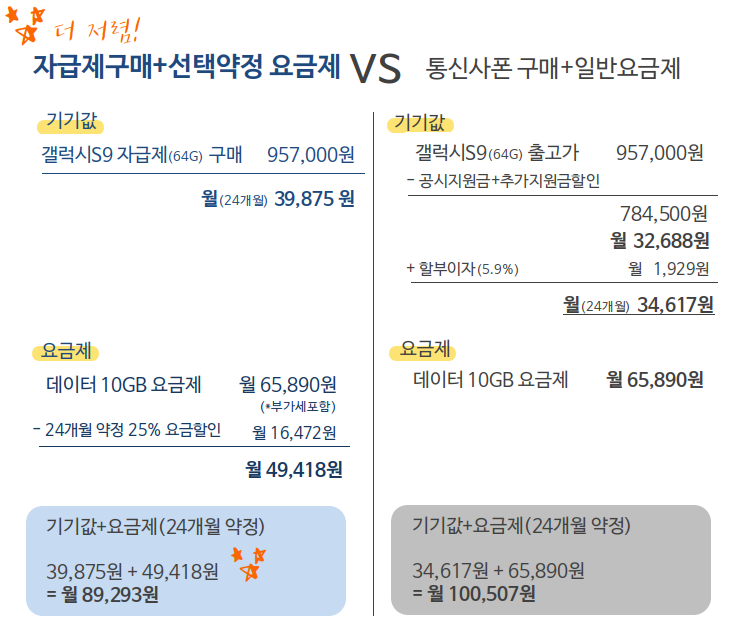Click the 784,500원 discounted device price
730x622 pixels.
pyautogui.click(x=663, y=214)
